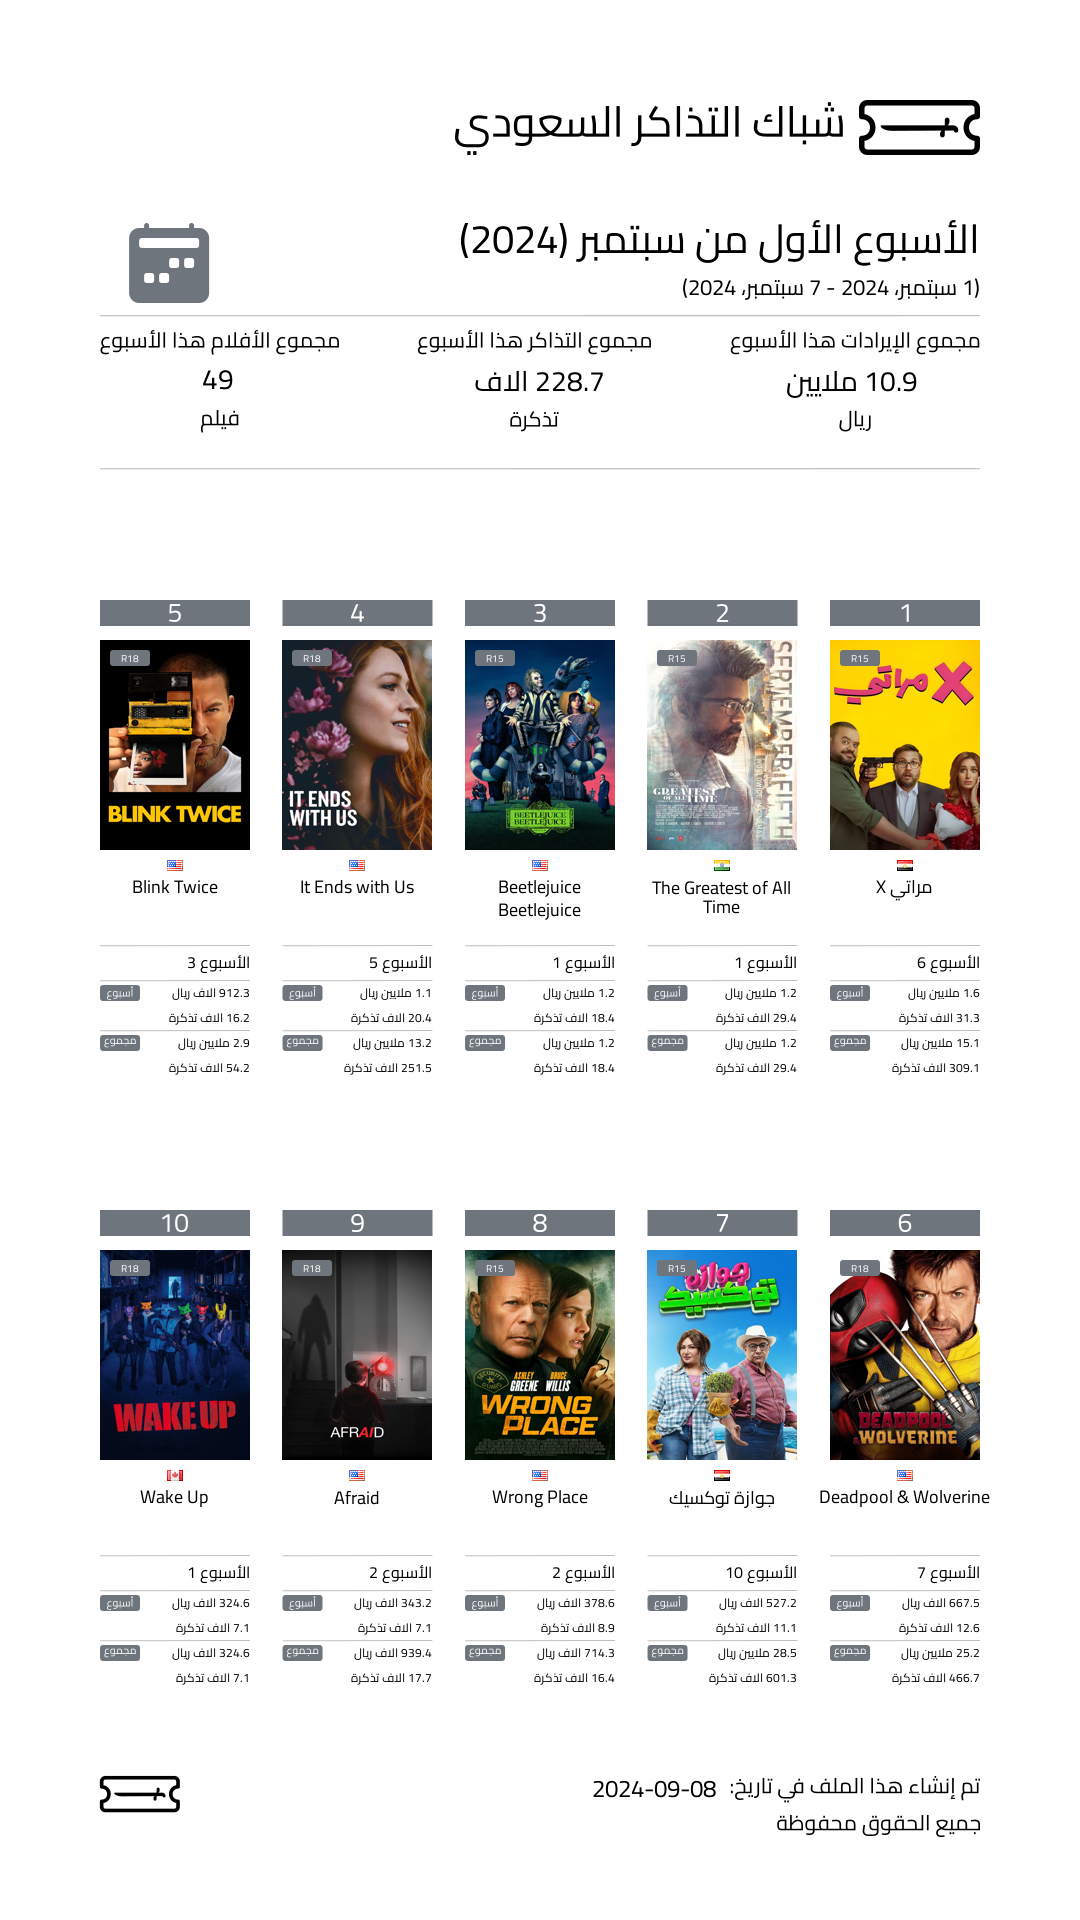This screenshot has width=1080, height=1920.
Task: Click the R18 rating badge on Blink Twice
Action: (x=130, y=658)
